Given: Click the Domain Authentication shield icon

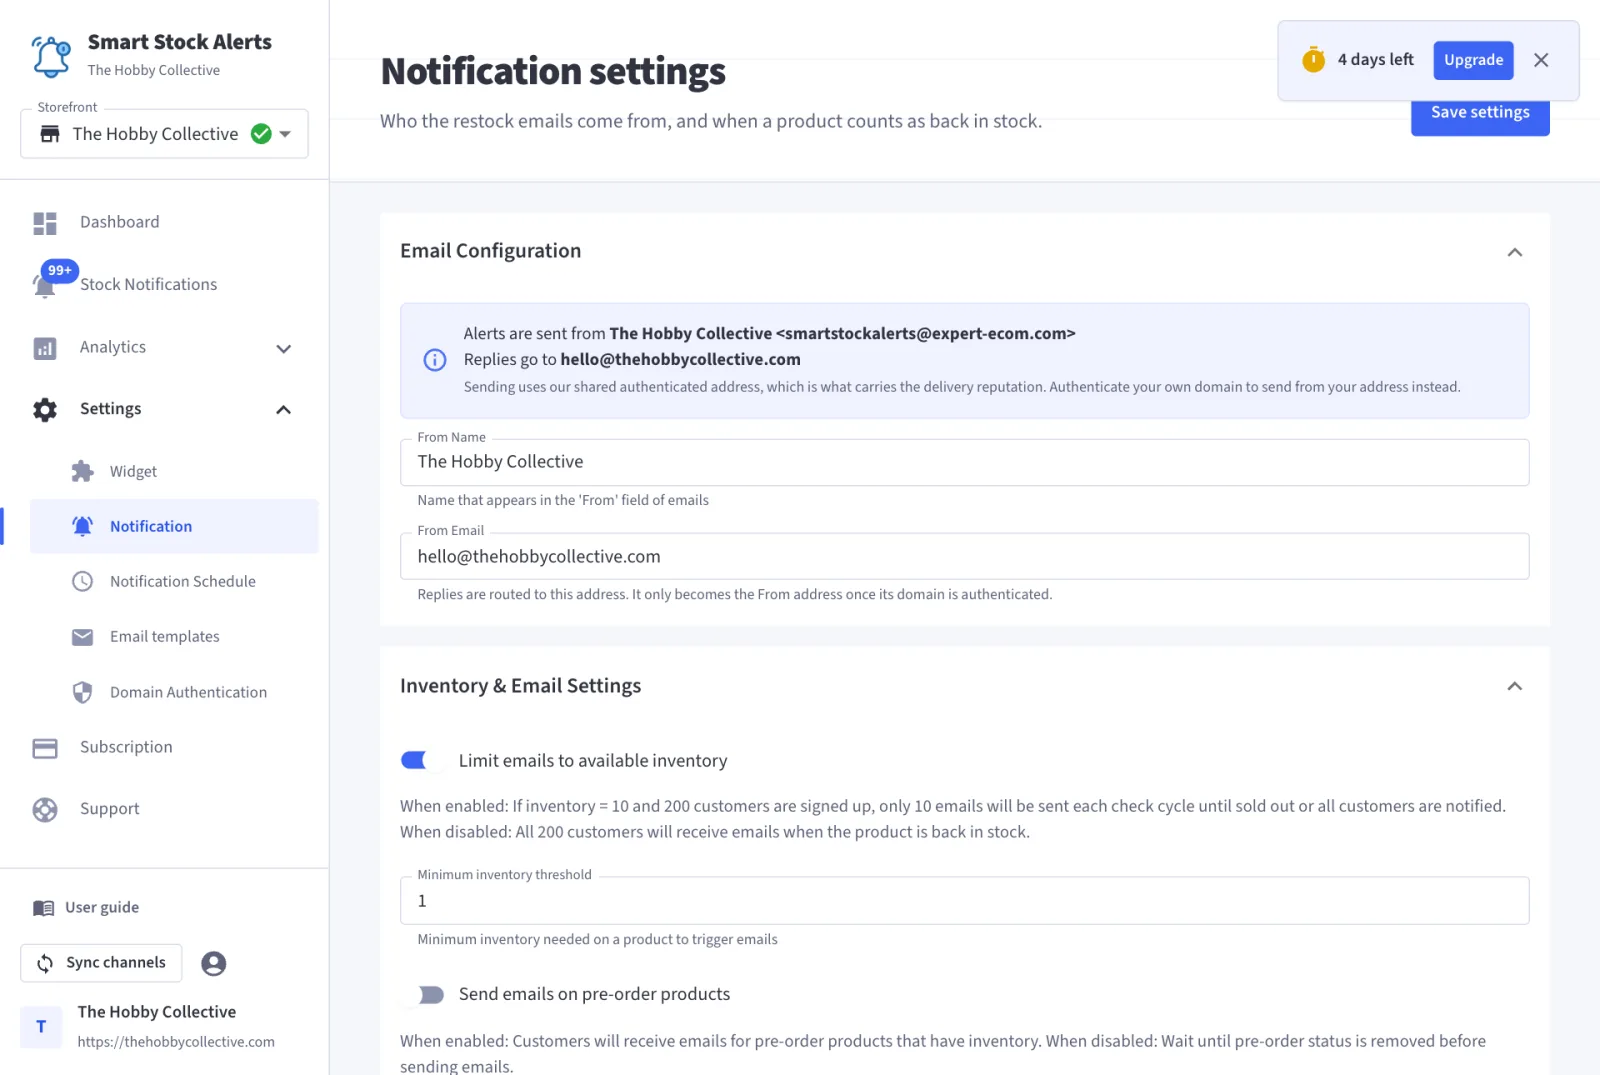Looking at the screenshot, I should [x=83, y=692].
